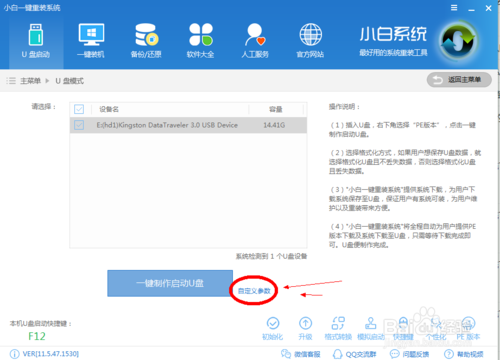The height and width of the screenshot is (360, 500).
Task: Click the 初始化 checkmark icon
Action: pyautogui.click(x=273, y=323)
